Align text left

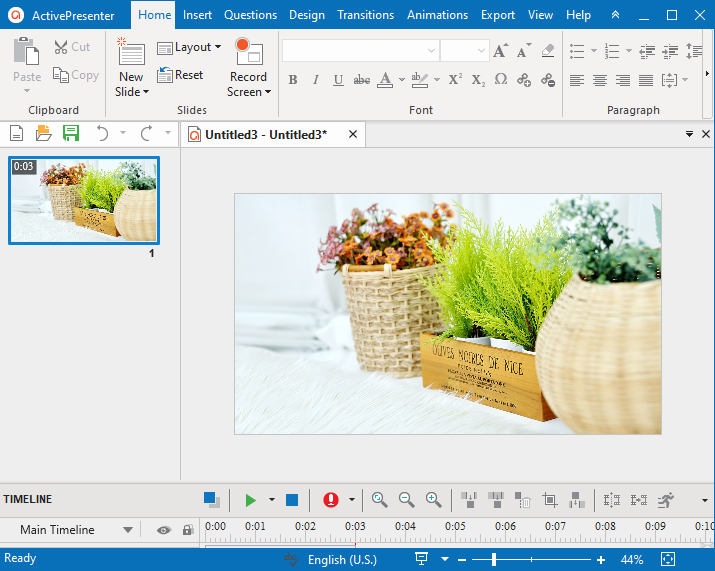click(x=577, y=80)
